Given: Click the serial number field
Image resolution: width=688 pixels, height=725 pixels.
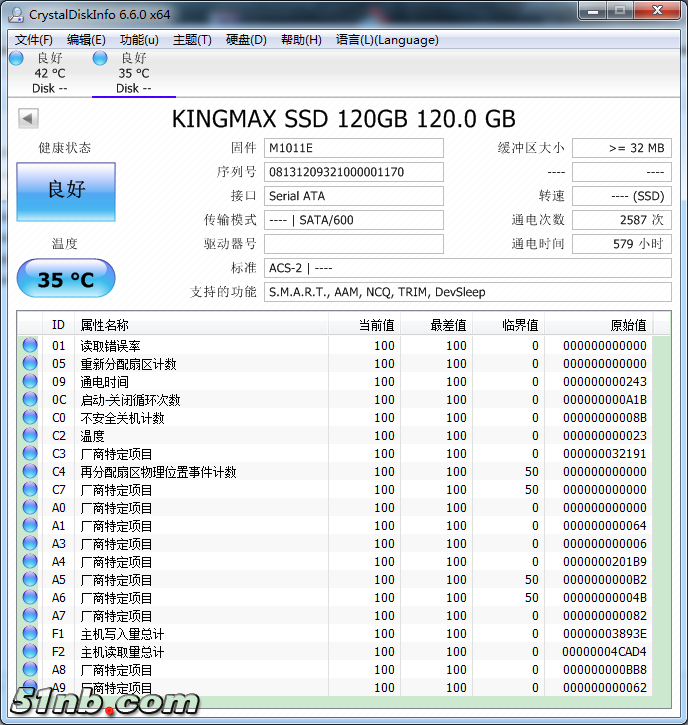Looking at the screenshot, I should 353,172.
